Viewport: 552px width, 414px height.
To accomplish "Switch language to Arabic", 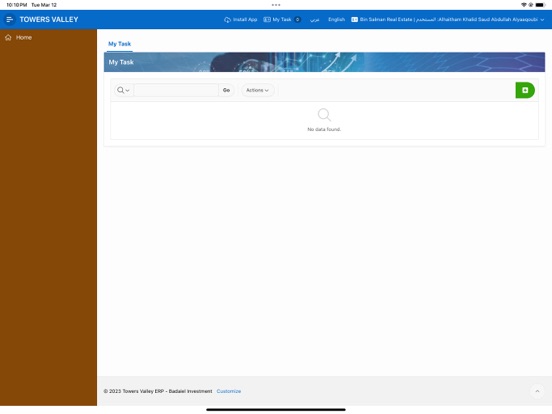I will coord(314,19).
